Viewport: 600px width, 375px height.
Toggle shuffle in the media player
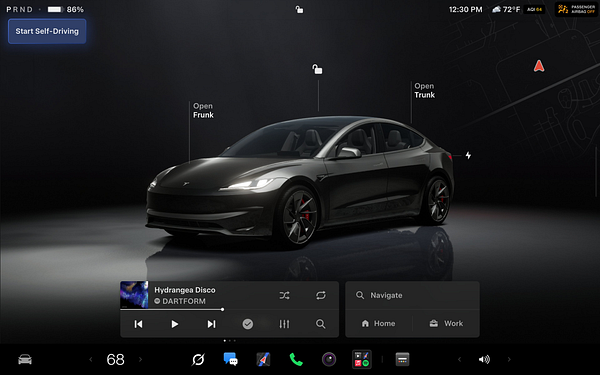pos(284,295)
